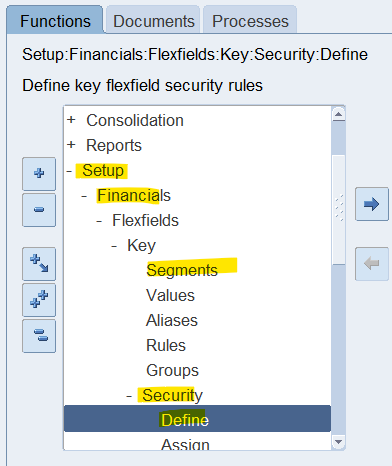Open the Processes tab
The width and height of the screenshot is (392, 466).
coord(250,21)
